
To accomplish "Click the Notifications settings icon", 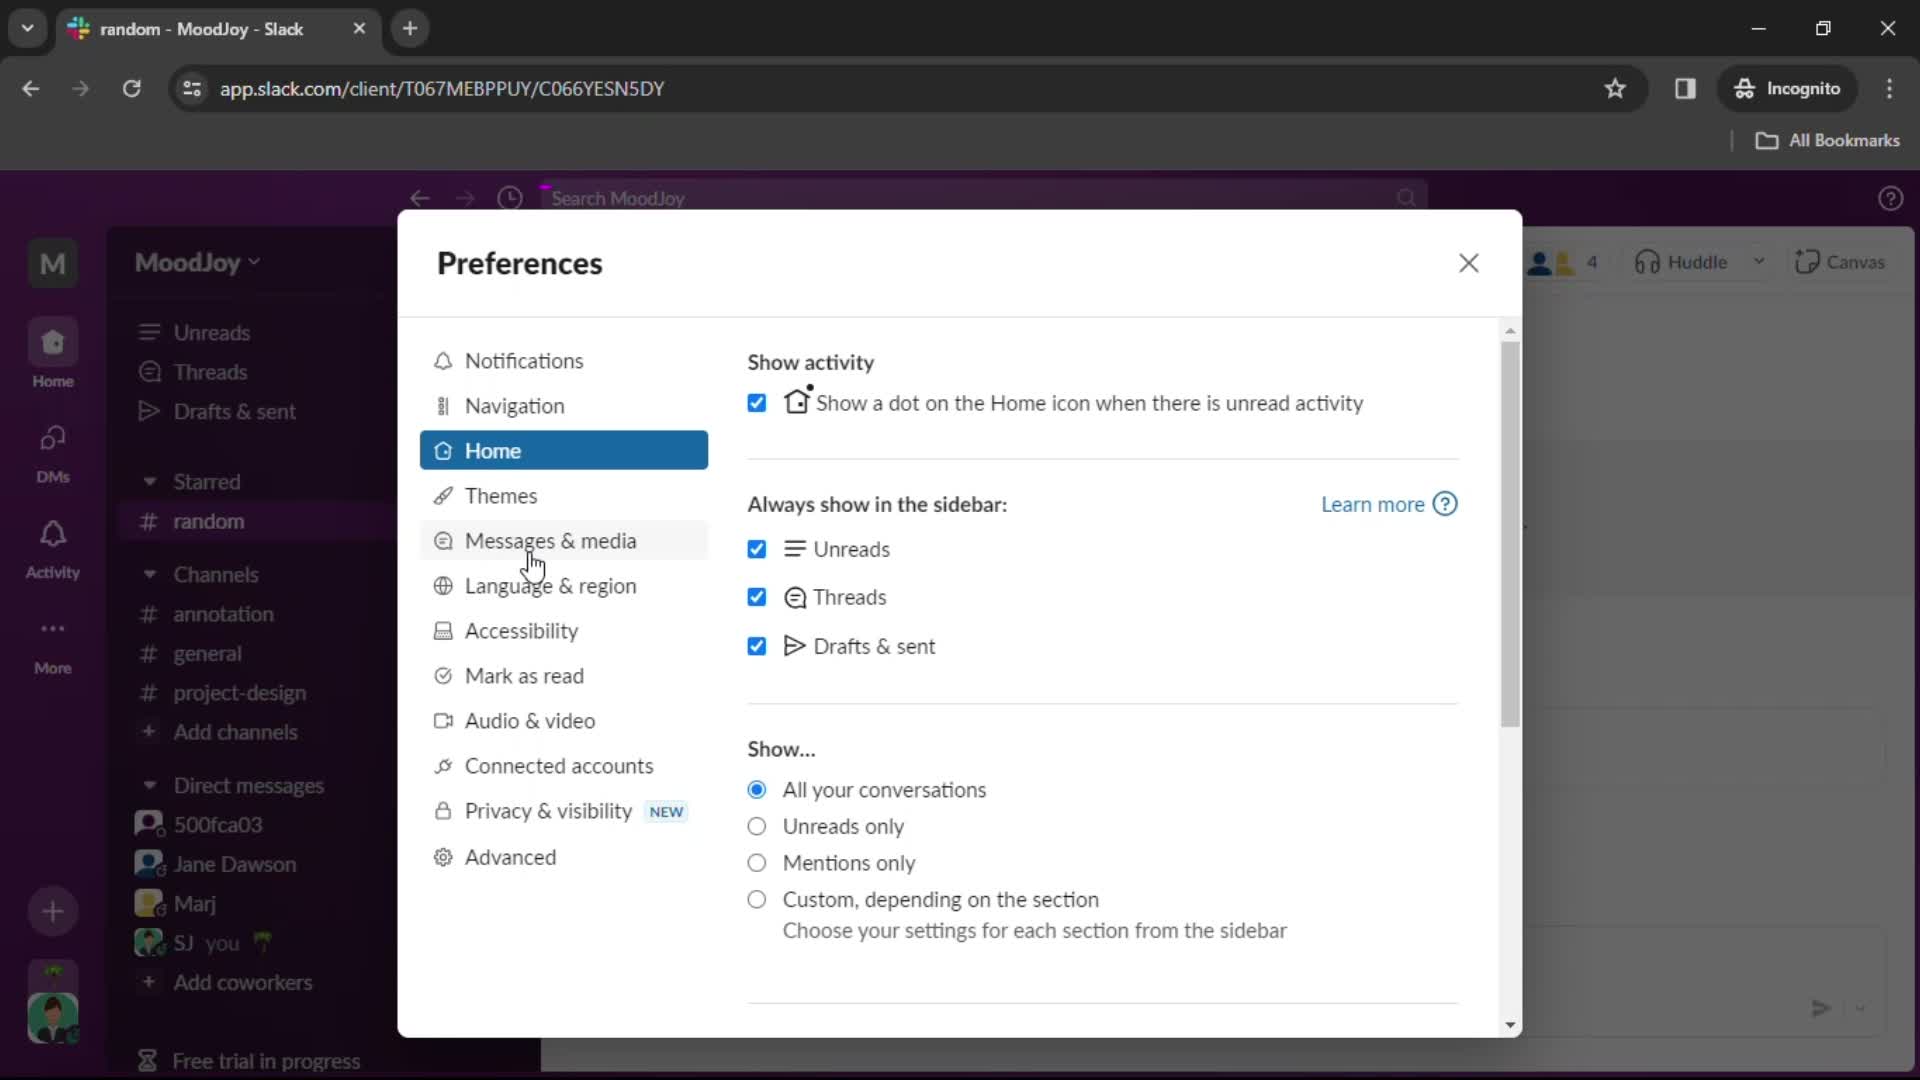I will (444, 361).
